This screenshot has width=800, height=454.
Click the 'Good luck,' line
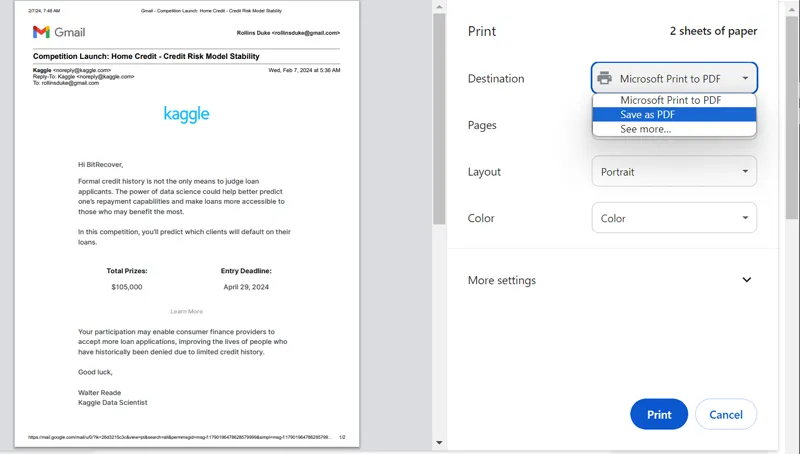pyautogui.click(x=95, y=372)
